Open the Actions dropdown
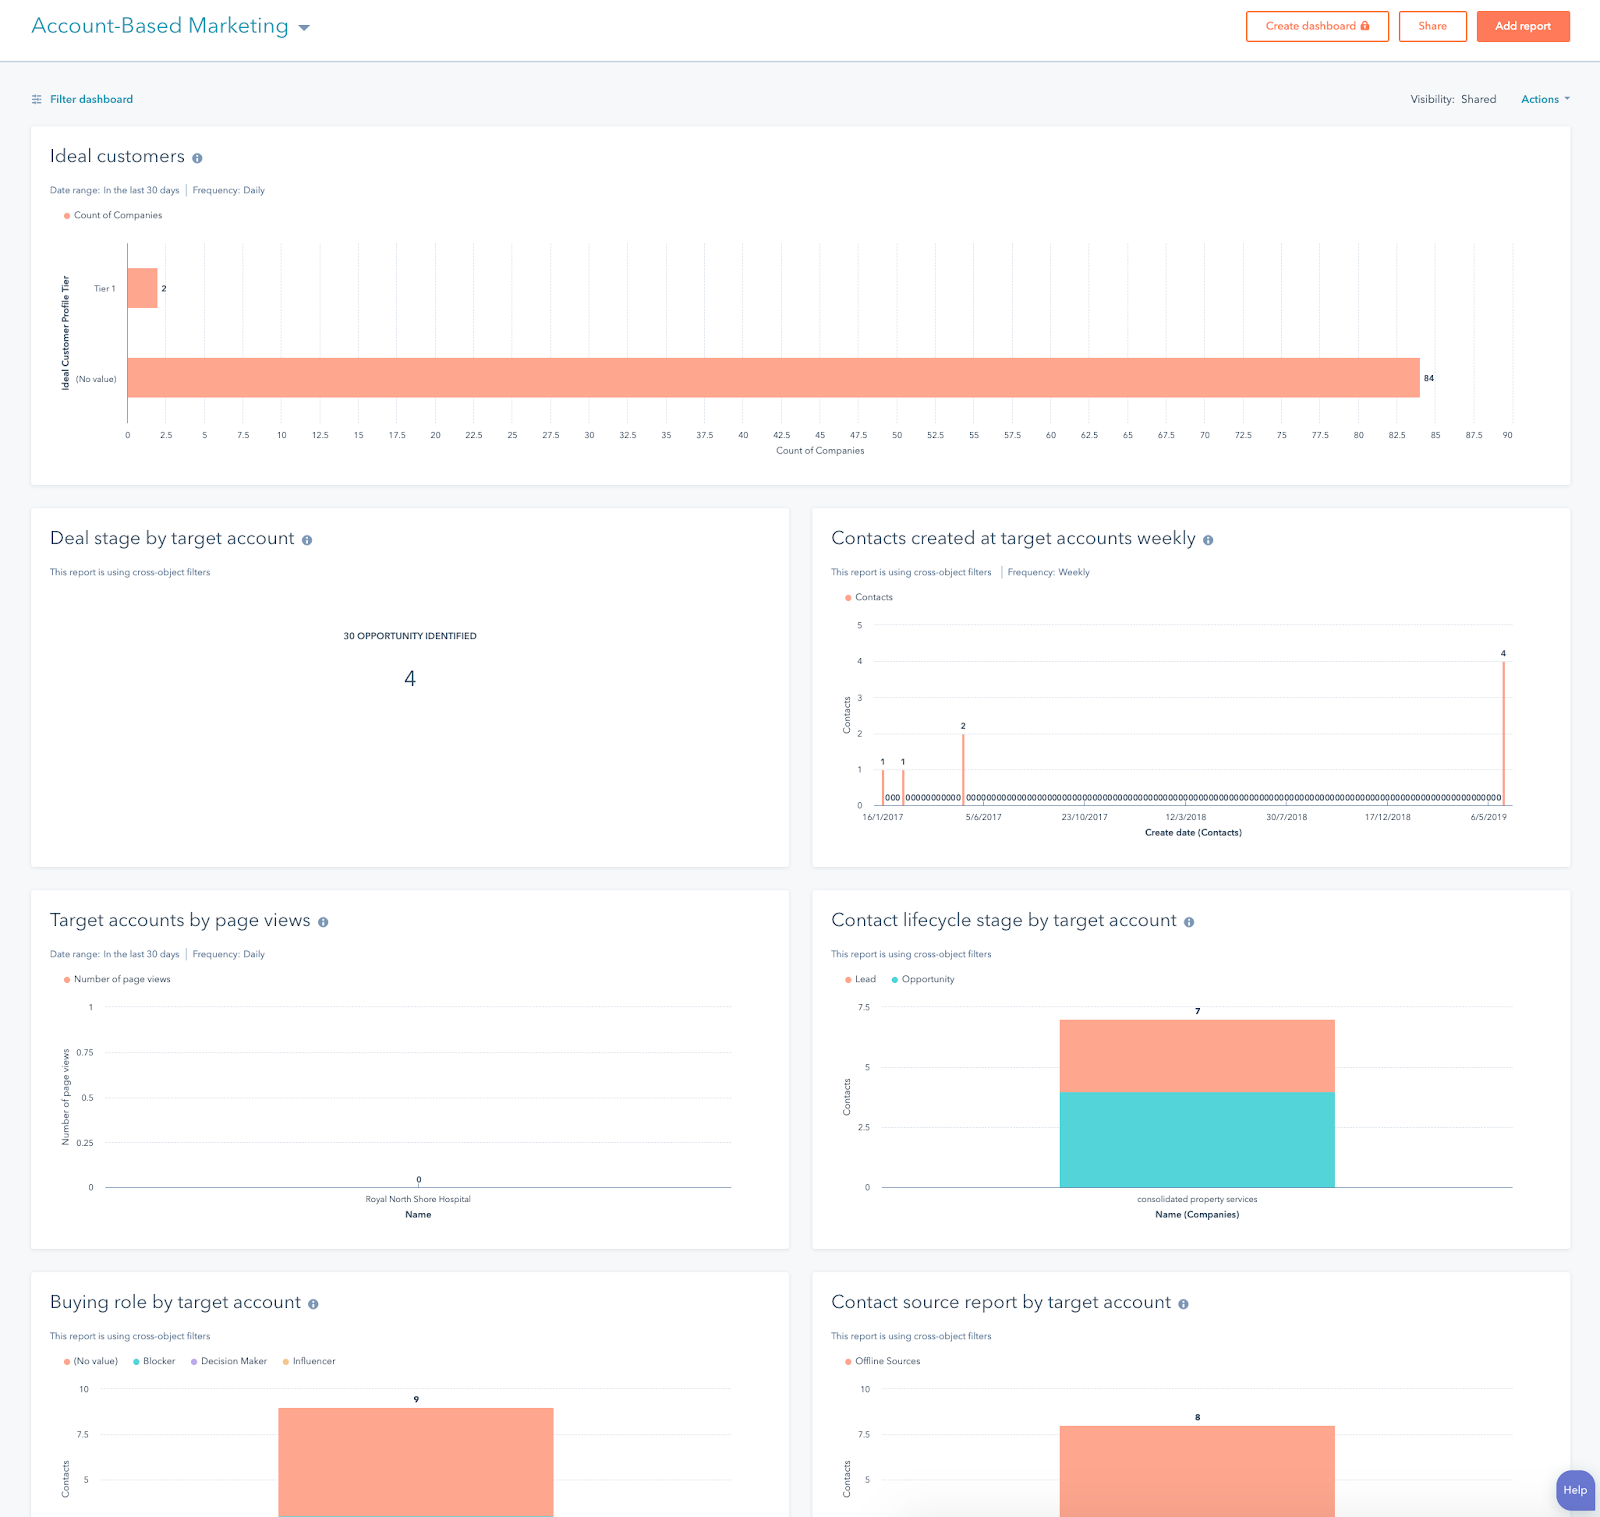Image resolution: width=1600 pixels, height=1517 pixels. click(x=1543, y=99)
